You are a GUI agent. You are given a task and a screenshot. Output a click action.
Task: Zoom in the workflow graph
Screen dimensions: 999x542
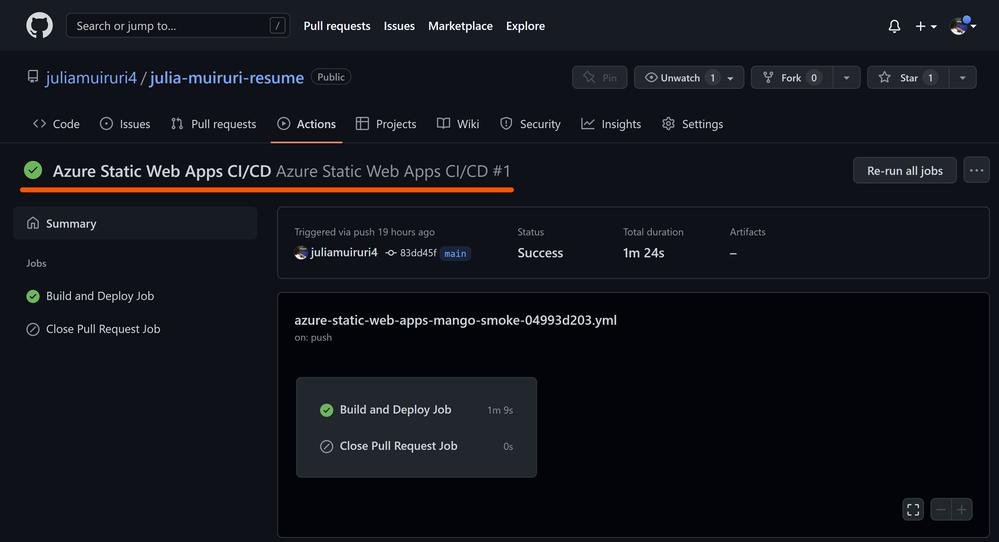pos(962,510)
